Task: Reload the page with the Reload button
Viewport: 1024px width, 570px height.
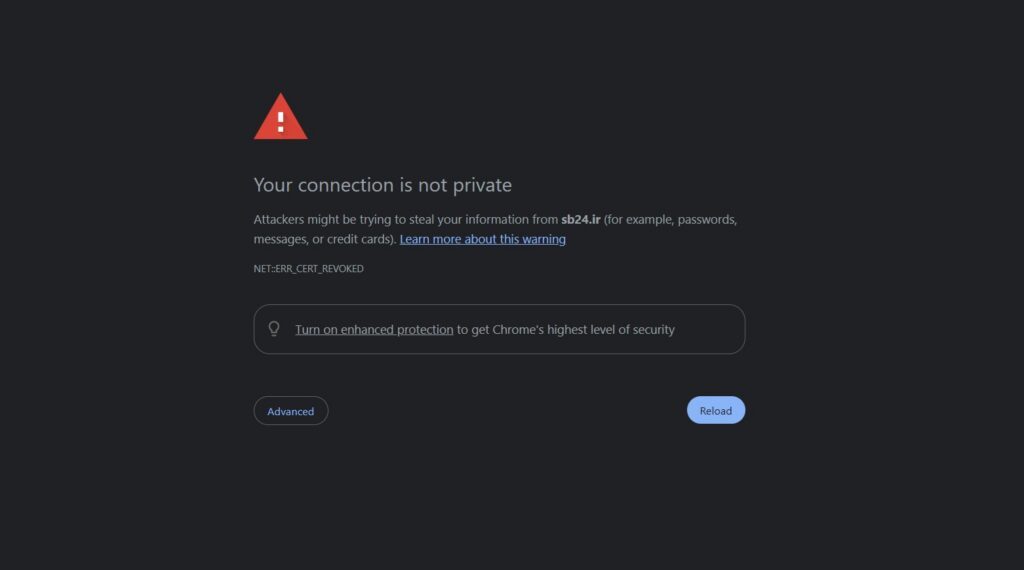Action: 716,410
